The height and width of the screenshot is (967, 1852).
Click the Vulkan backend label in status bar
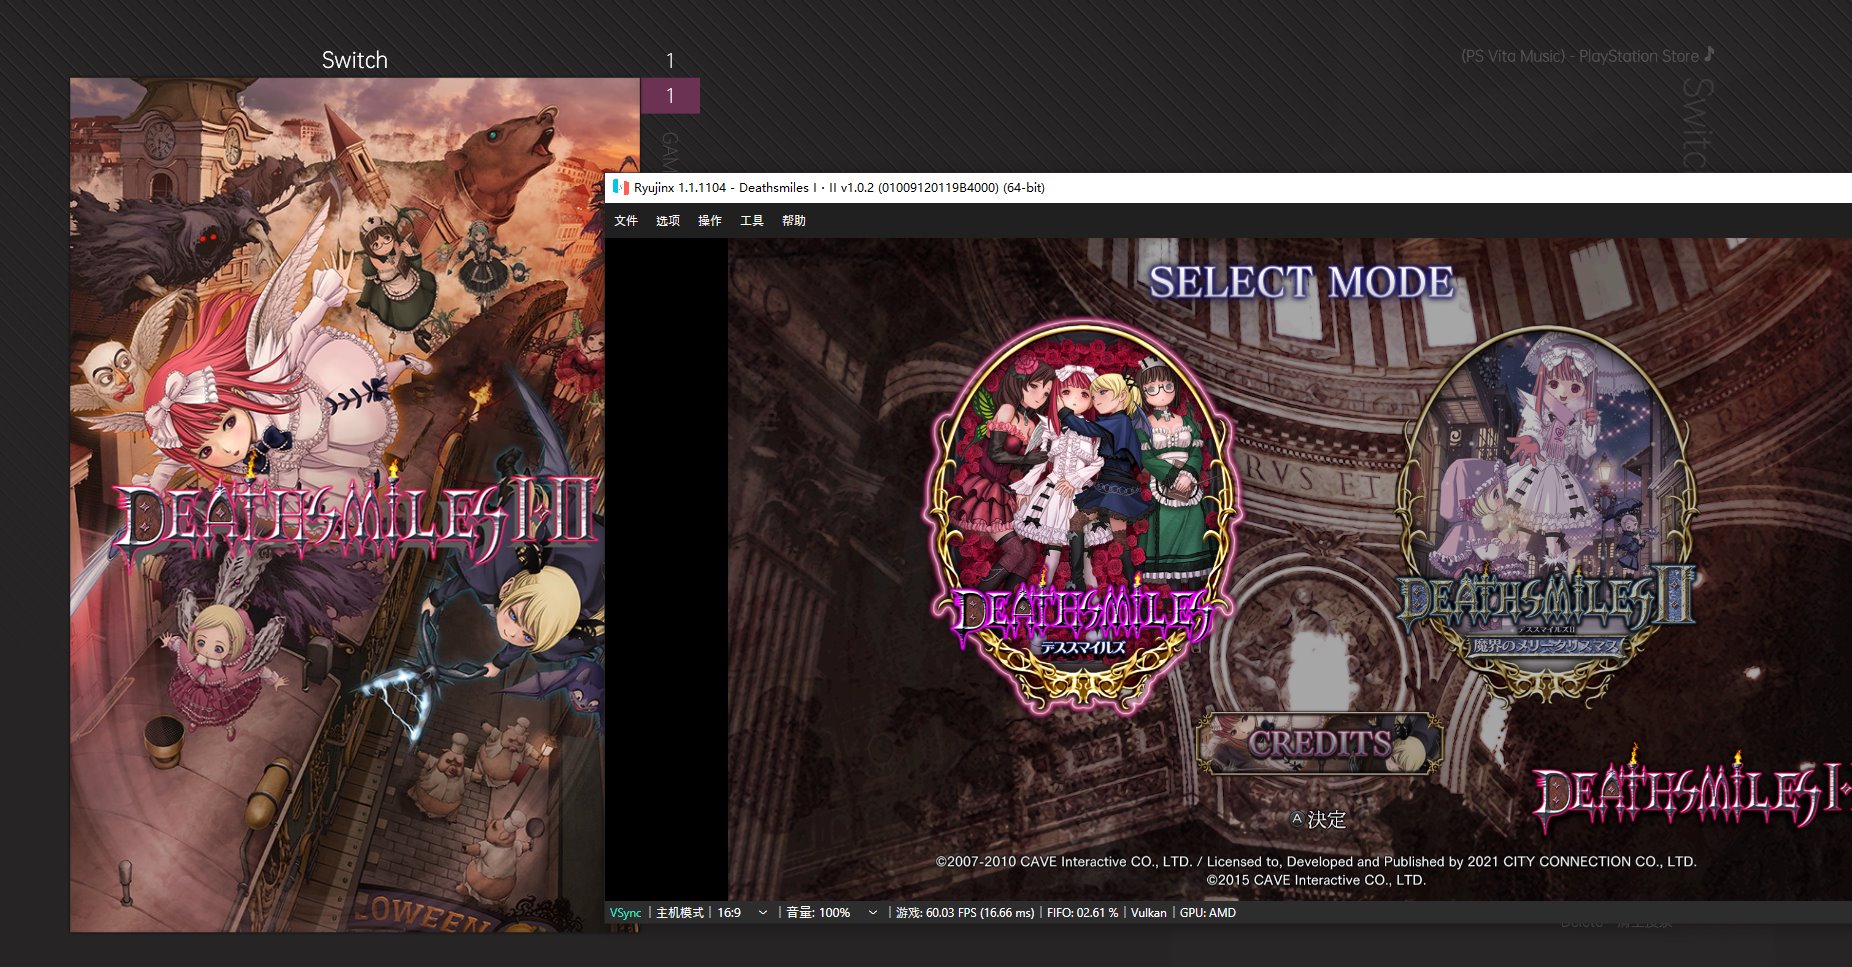(1148, 913)
